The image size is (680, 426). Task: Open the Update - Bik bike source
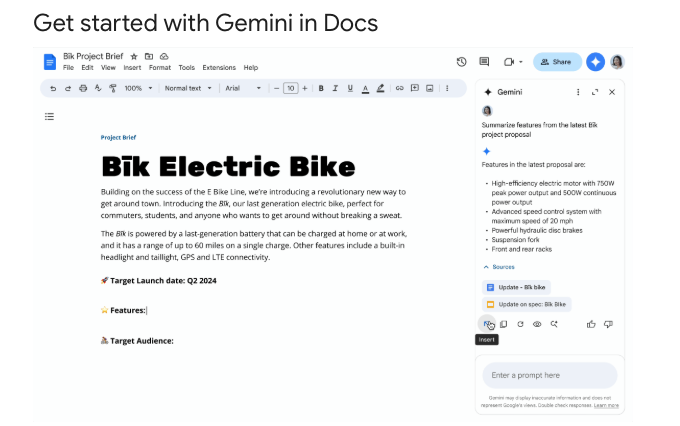[517, 287]
